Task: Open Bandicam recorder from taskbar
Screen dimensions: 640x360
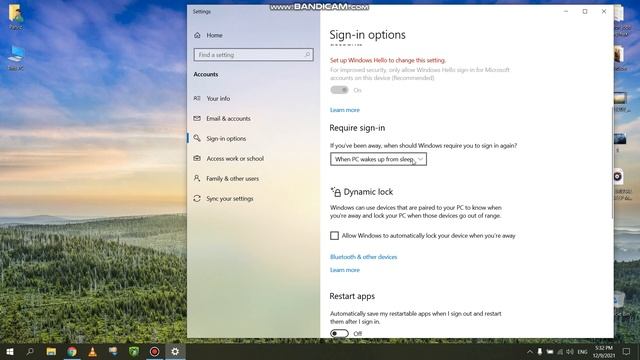Action: click(155, 351)
